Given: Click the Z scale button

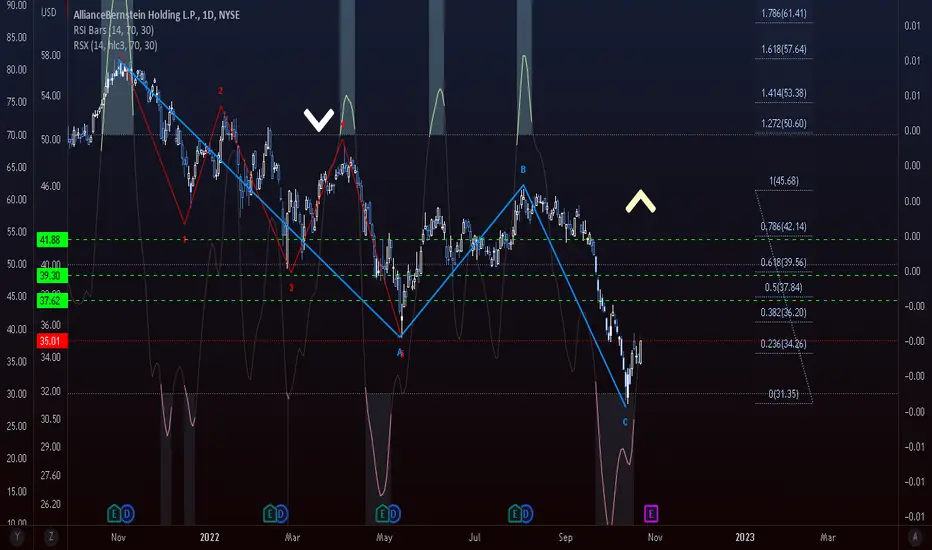Looking at the screenshot, I should click(51, 537).
